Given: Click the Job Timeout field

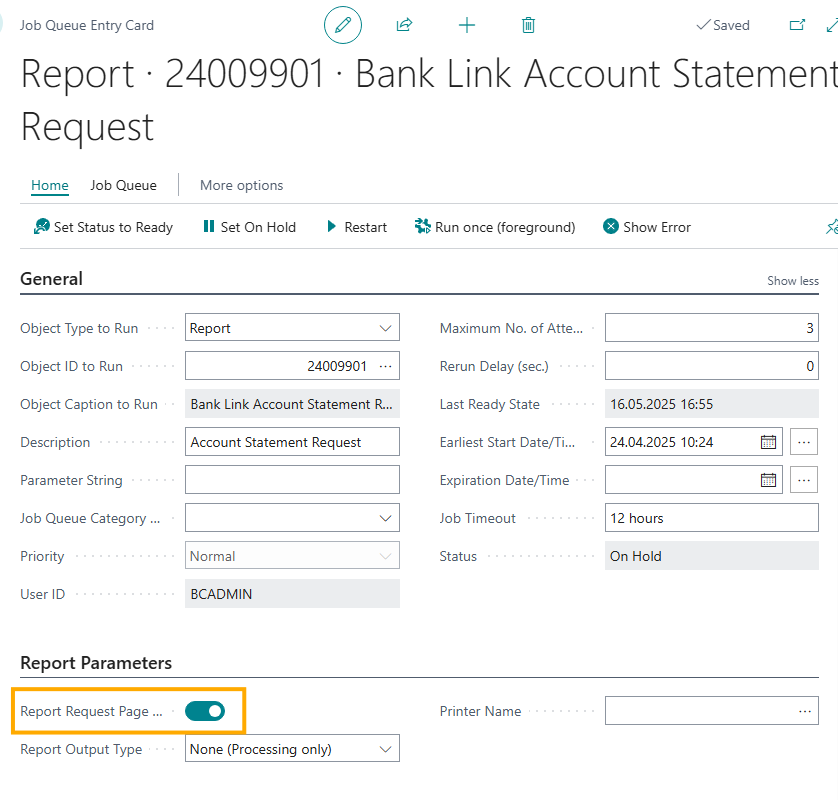Looking at the screenshot, I should (711, 518).
